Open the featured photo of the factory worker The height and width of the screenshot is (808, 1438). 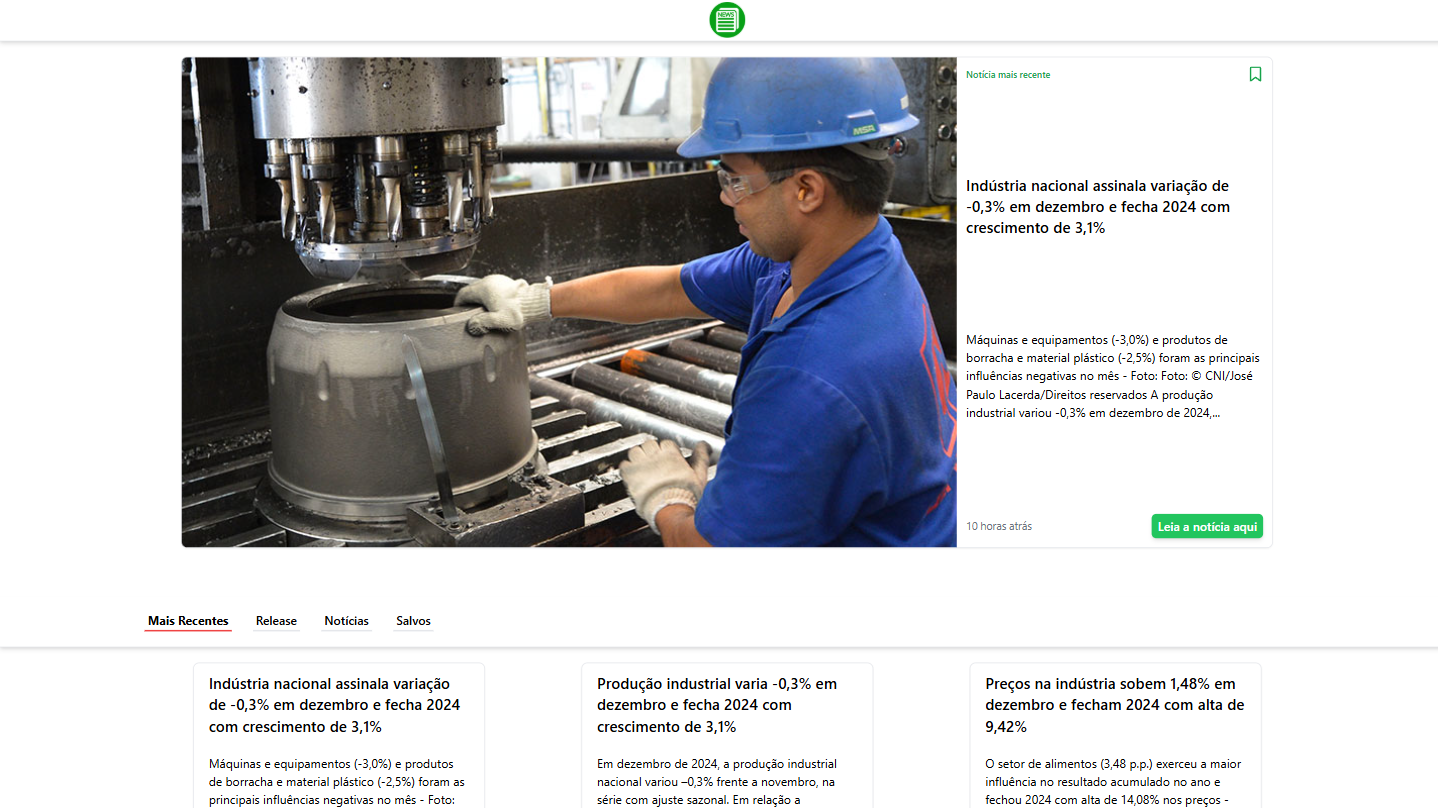tap(568, 302)
